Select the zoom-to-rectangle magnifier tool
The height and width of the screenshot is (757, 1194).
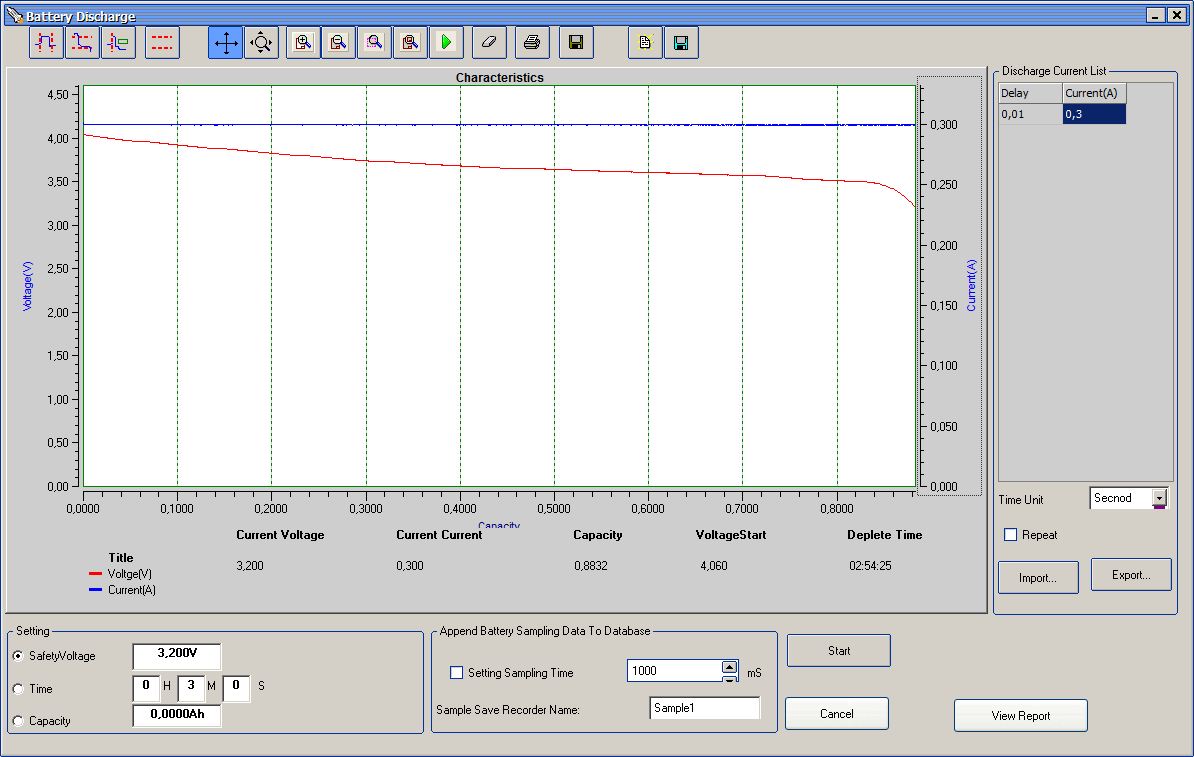(x=375, y=43)
